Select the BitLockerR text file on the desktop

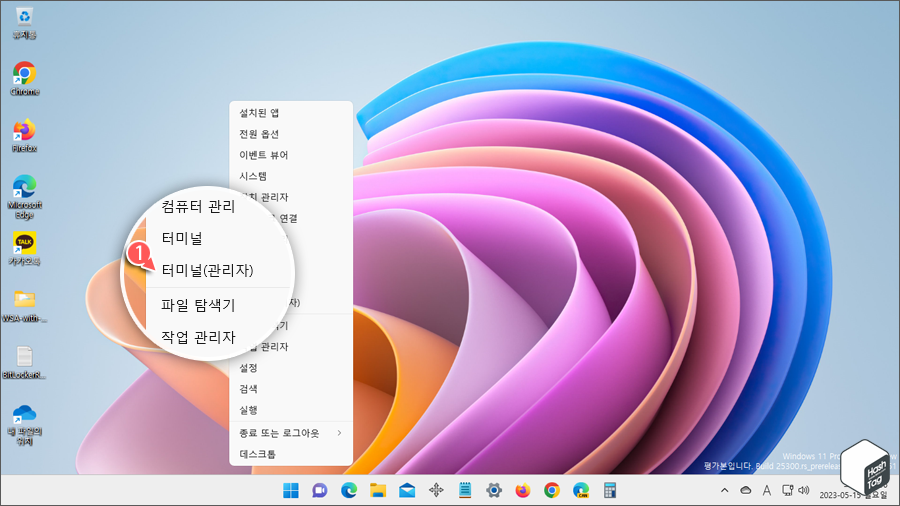[x=24, y=363]
